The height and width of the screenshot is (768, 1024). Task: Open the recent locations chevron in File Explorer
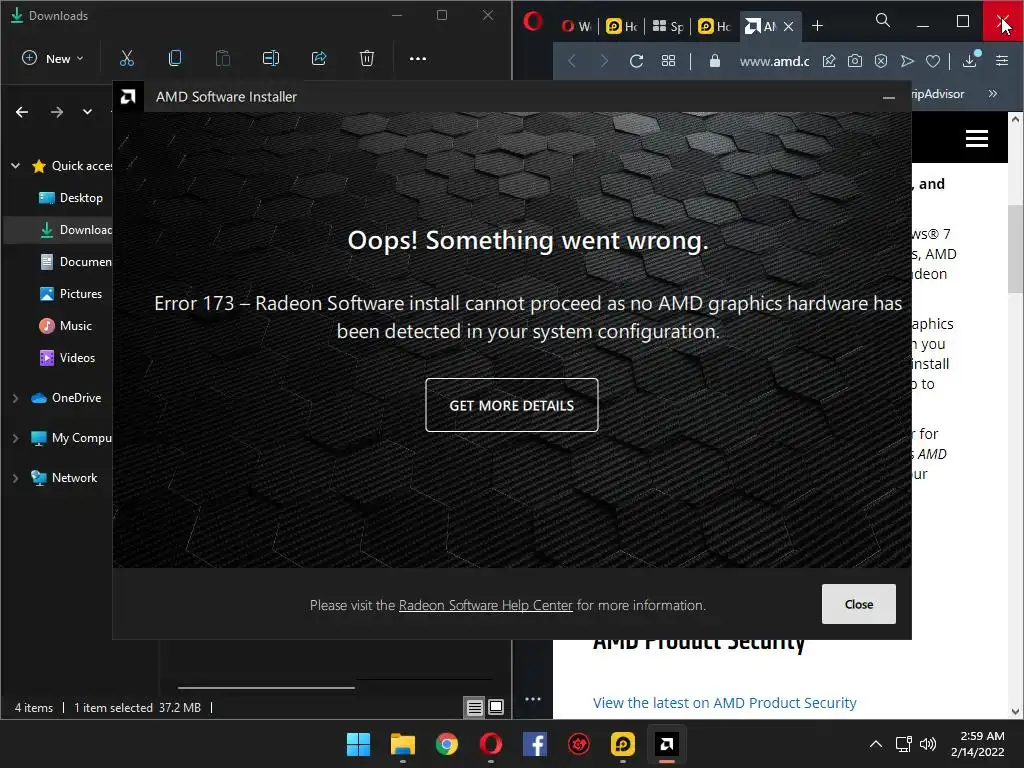[x=88, y=112]
